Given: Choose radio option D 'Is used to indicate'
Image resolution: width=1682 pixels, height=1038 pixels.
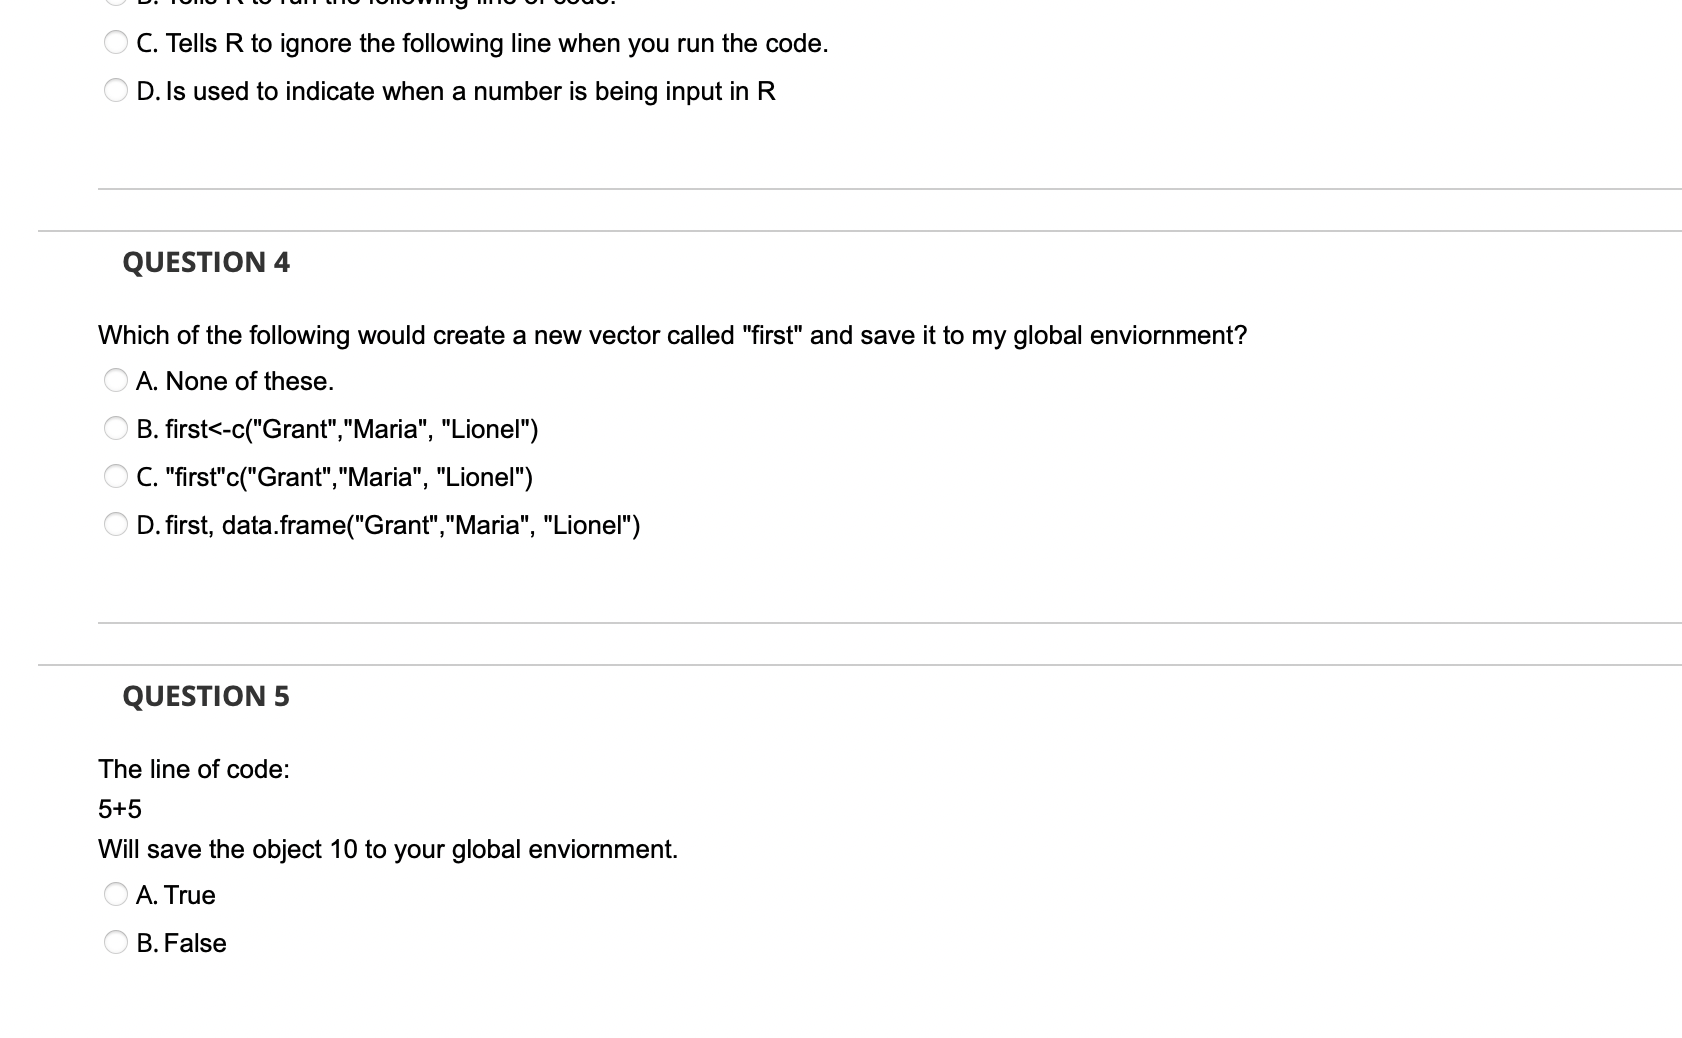Looking at the screenshot, I should click(x=116, y=91).
